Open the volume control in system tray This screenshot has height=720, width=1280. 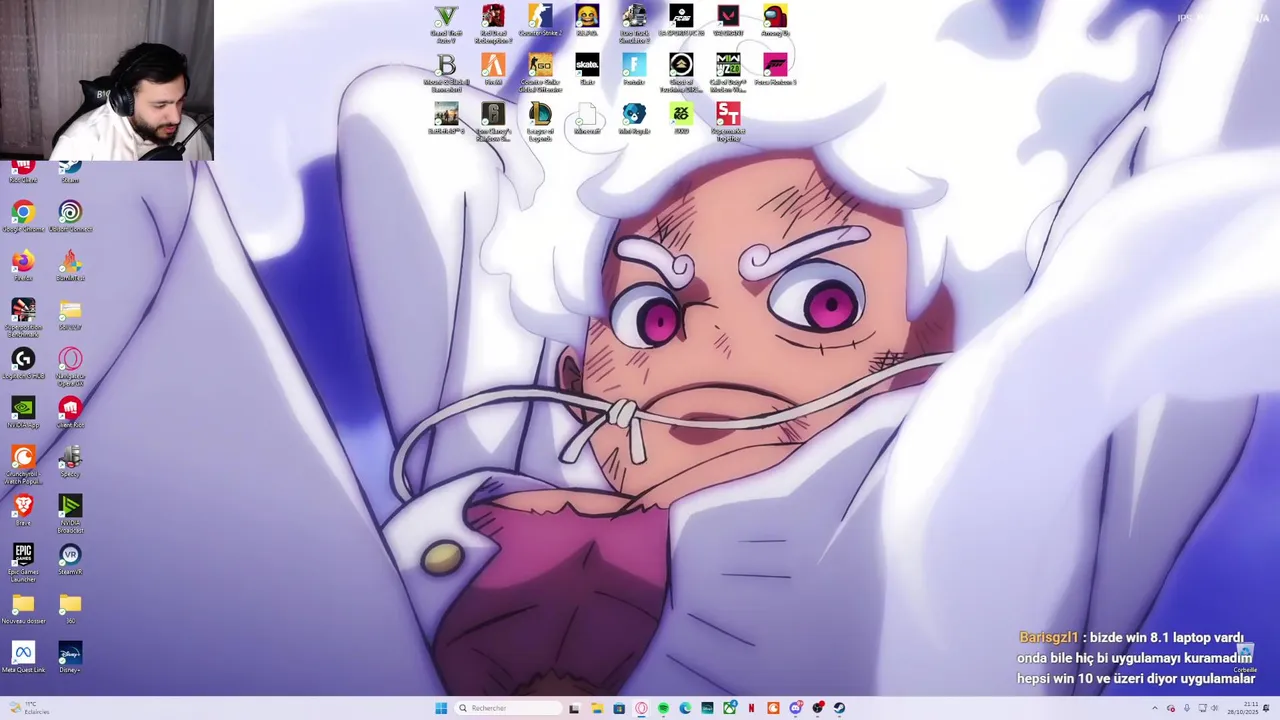(1215, 708)
